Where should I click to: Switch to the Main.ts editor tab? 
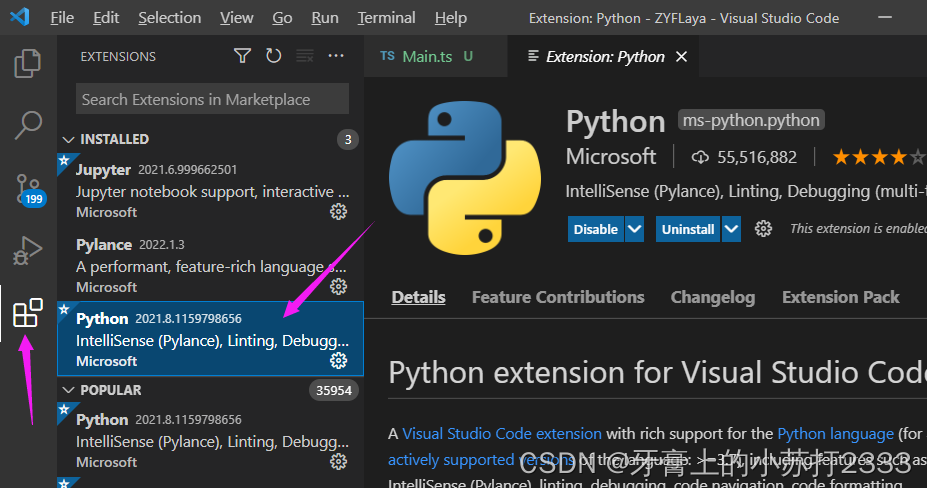point(436,56)
